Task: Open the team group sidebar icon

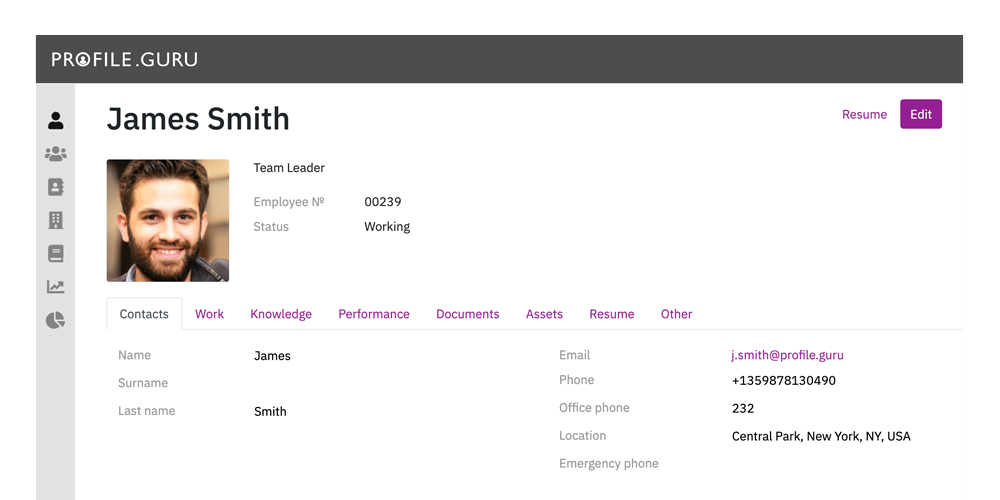Action: click(x=56, y=154)
